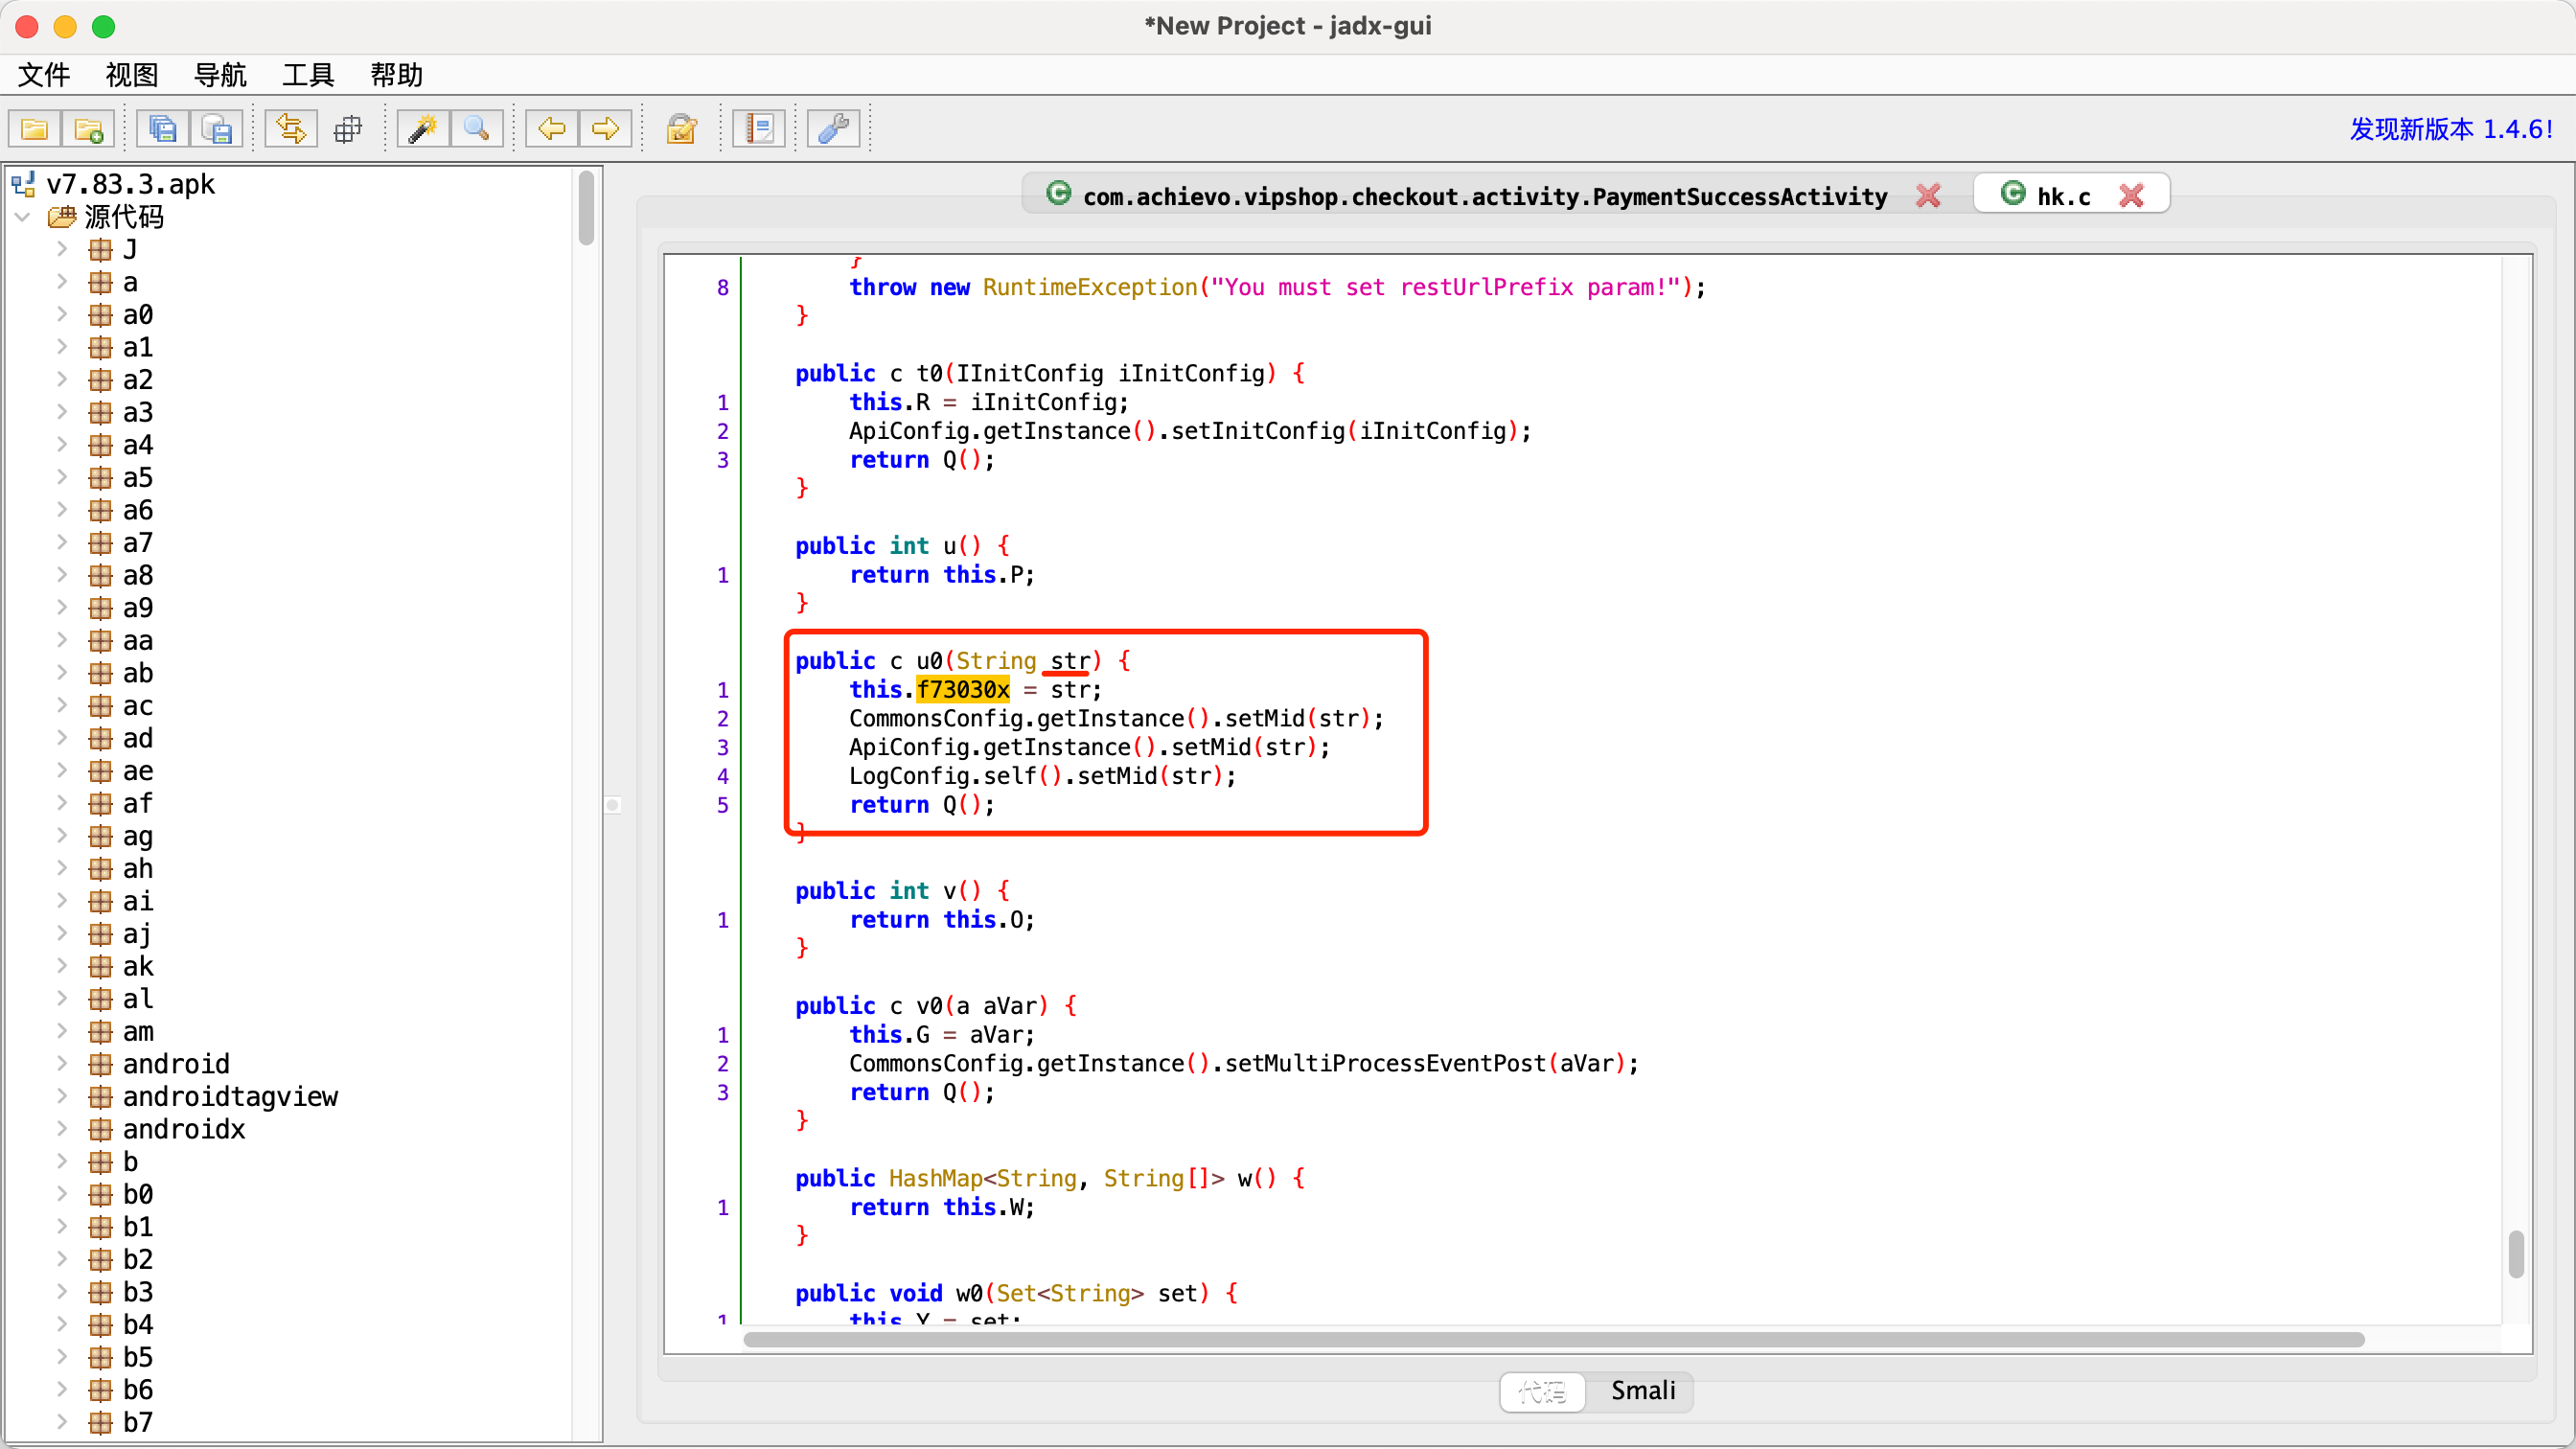Click the PaymentSuccessActivity tab class icon
The height and width of the screenshot is (1449, 2576).
(1058, 193)
